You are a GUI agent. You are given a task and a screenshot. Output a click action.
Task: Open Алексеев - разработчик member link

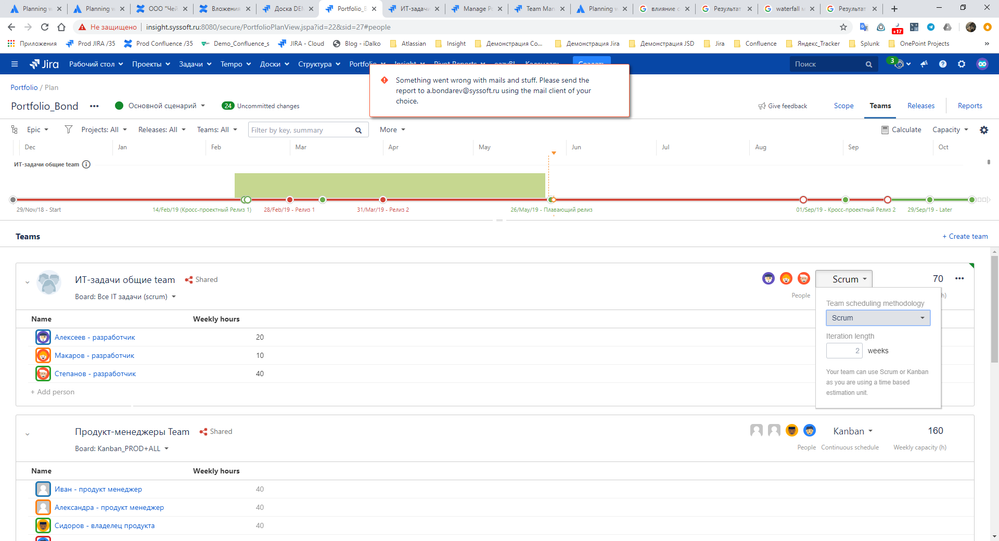point(94,337)
